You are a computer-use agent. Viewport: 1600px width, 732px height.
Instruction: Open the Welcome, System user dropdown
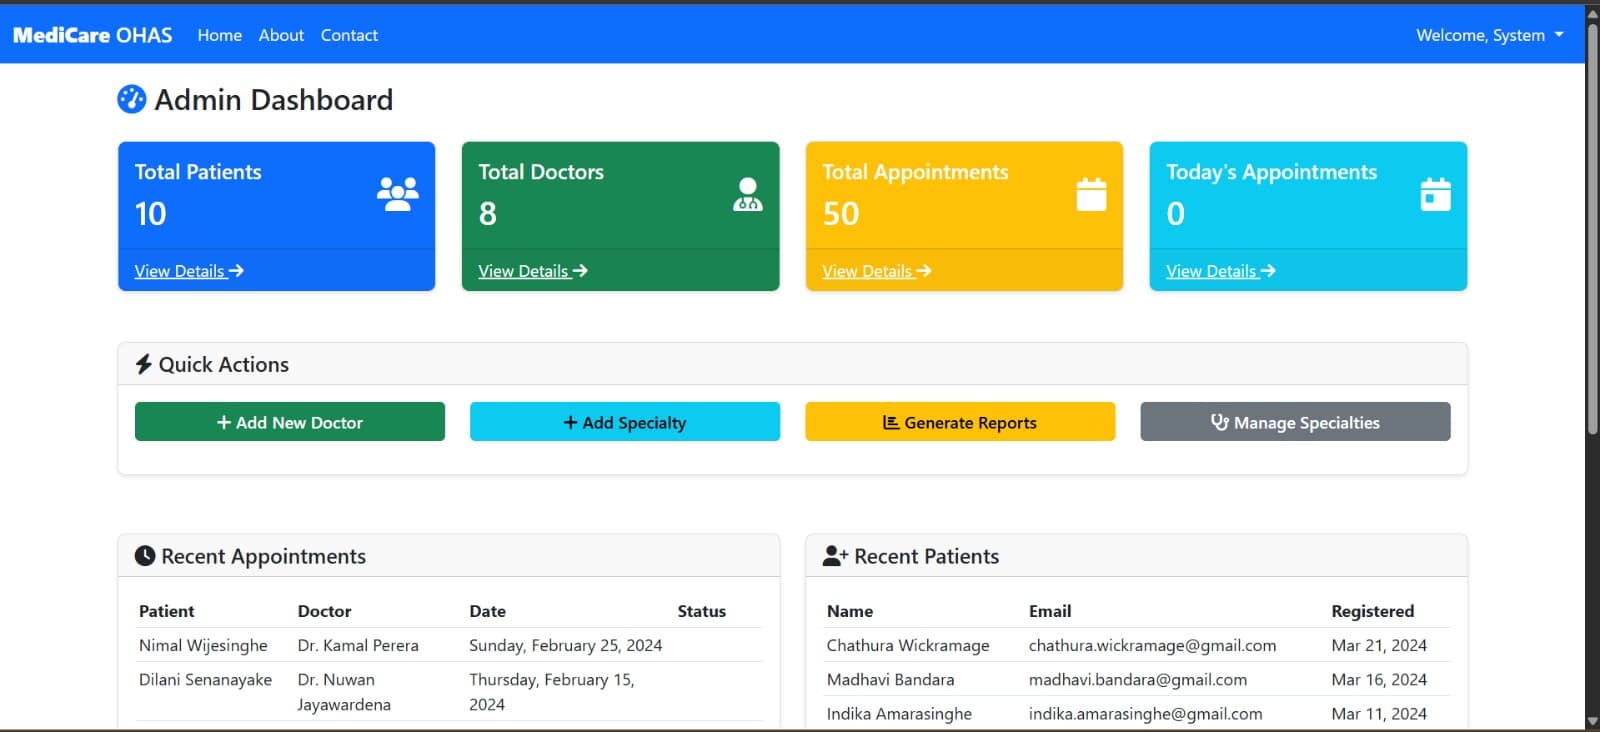coord(1489,35)
